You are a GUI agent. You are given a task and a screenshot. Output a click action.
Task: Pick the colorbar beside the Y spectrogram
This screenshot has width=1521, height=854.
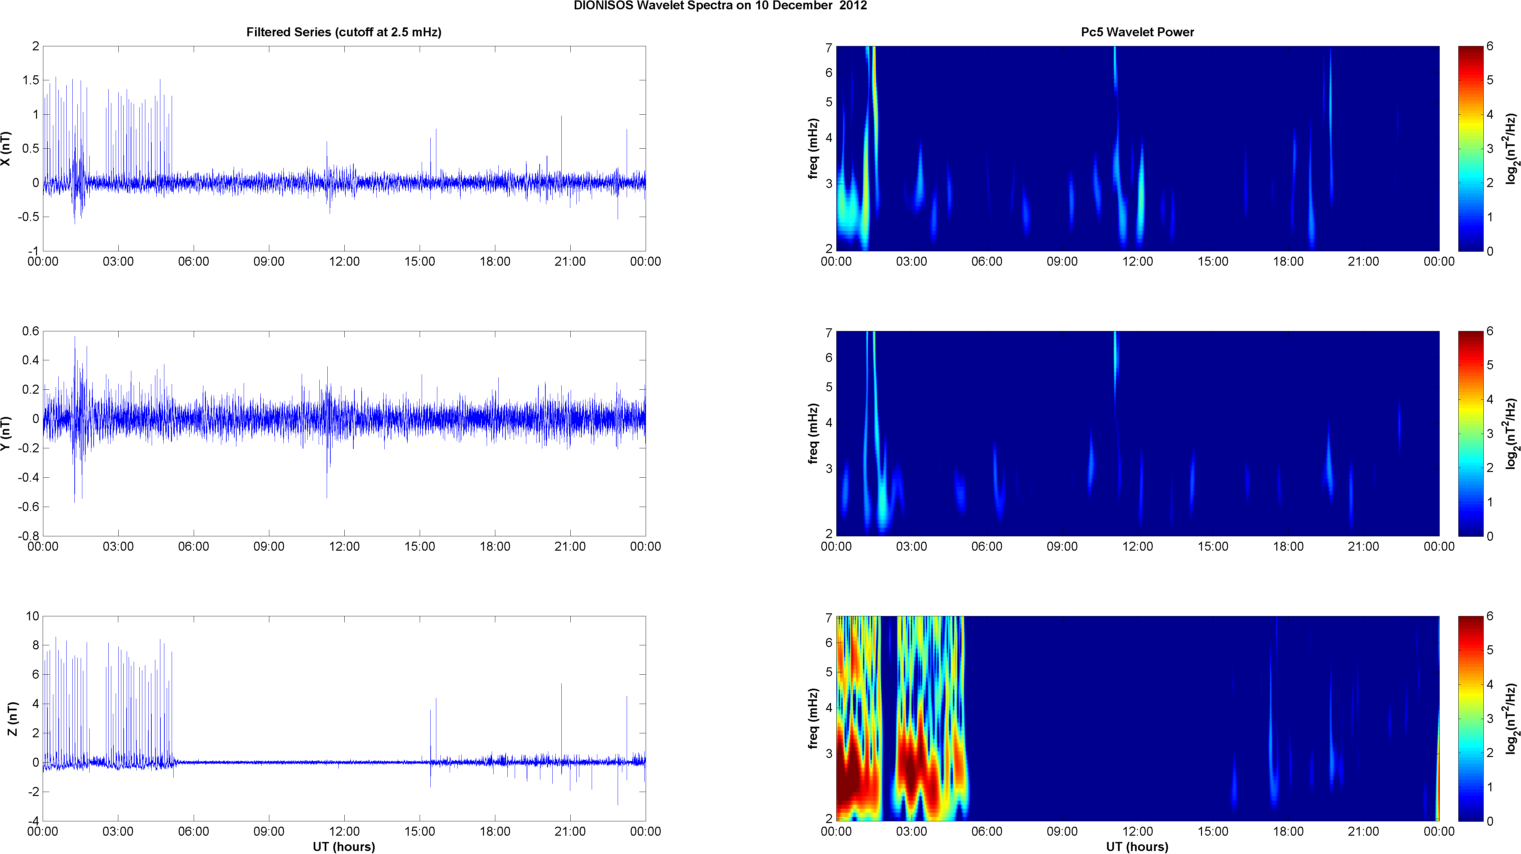pos(1470,433)
